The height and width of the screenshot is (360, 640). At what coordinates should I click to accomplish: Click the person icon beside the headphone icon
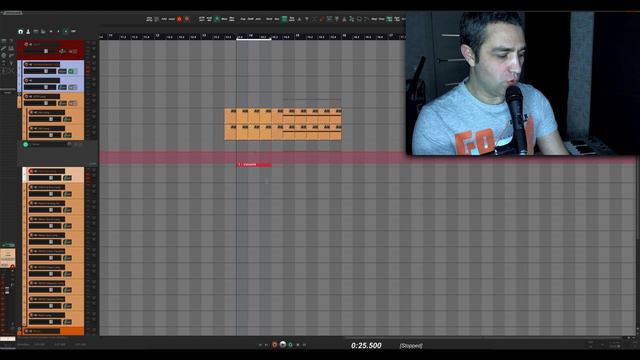point(28,31)
